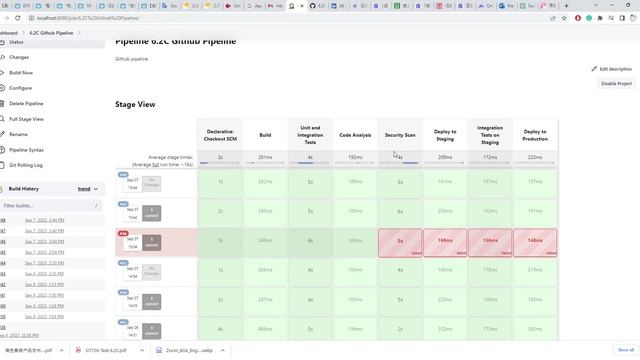Click the browser profile avatar

[633, 18]
